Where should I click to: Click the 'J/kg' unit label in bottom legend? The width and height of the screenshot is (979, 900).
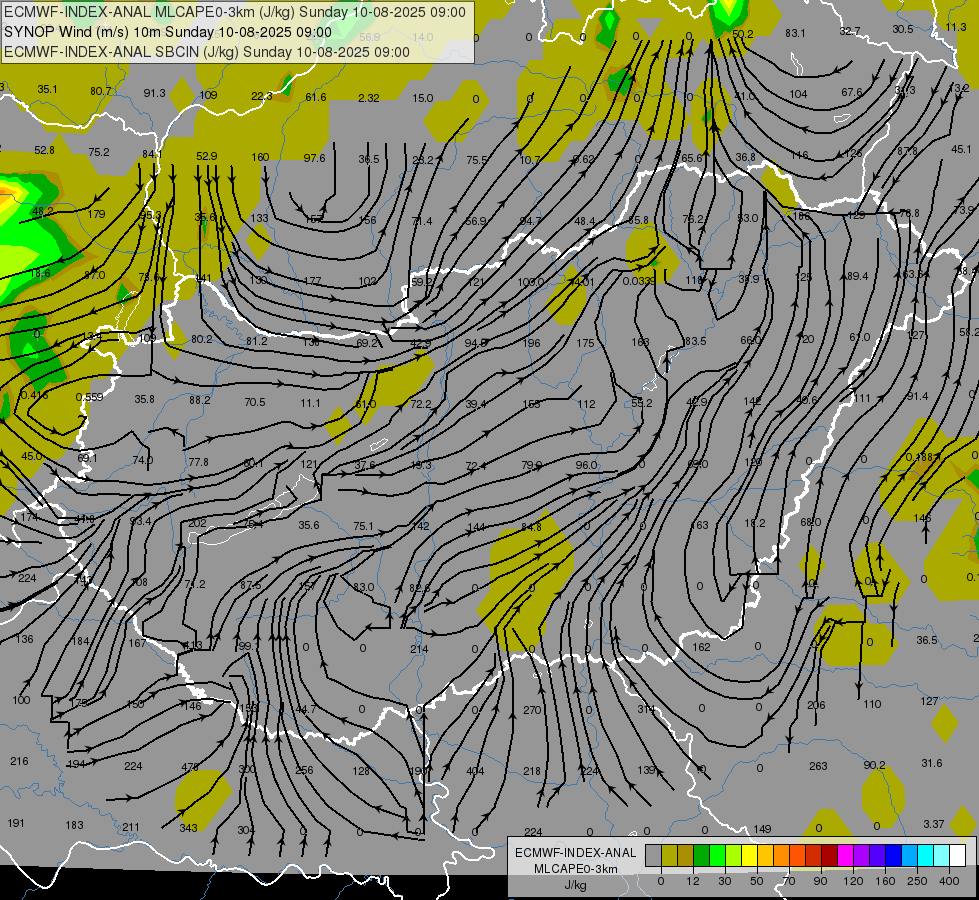(x=576, y=885)
